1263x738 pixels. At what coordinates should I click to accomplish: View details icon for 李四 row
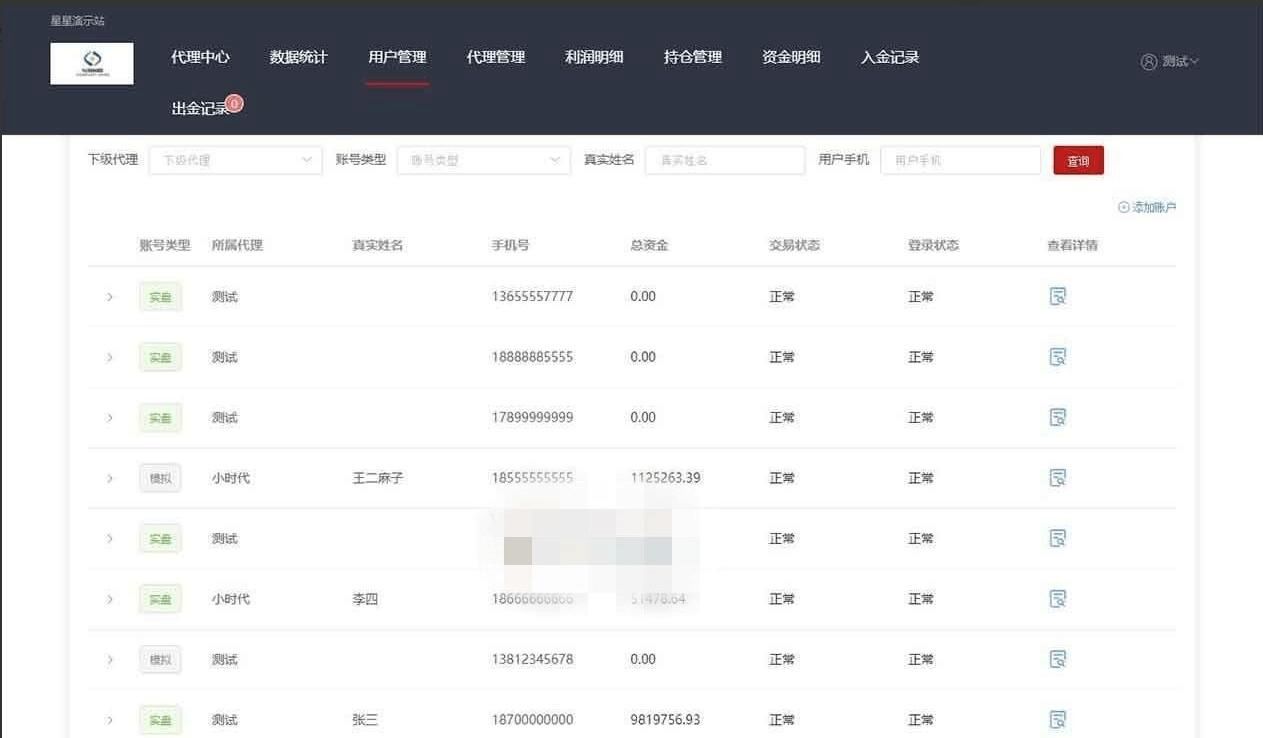tap(1057, 599)
